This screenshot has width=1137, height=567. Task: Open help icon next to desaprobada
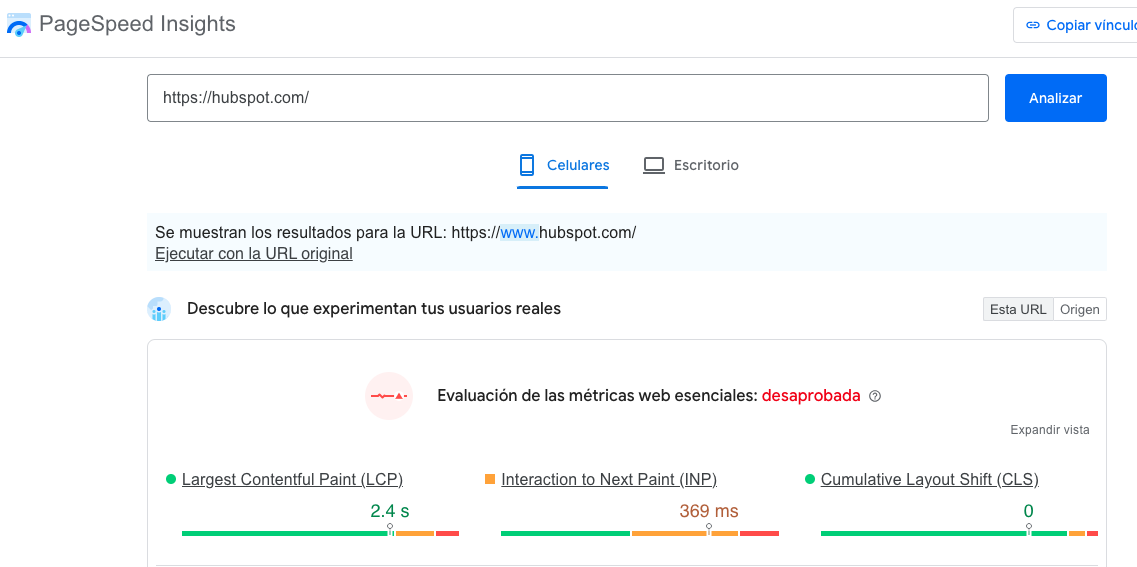[875, 397]
